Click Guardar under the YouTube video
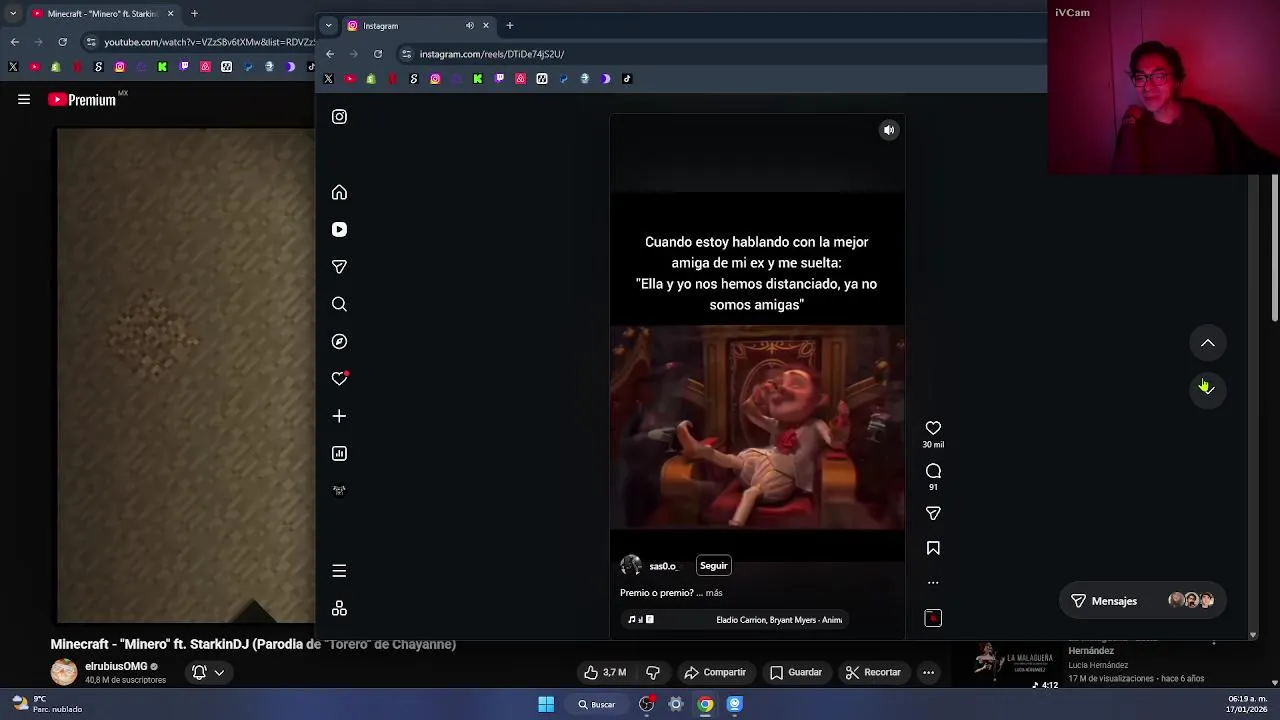 tap(796, 673)
